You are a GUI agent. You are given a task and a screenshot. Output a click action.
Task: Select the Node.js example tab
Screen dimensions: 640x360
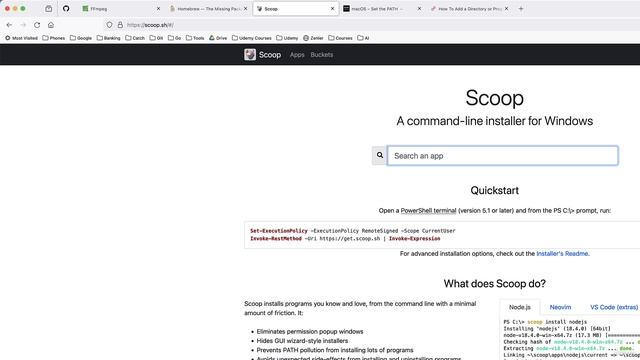[520, 307]
